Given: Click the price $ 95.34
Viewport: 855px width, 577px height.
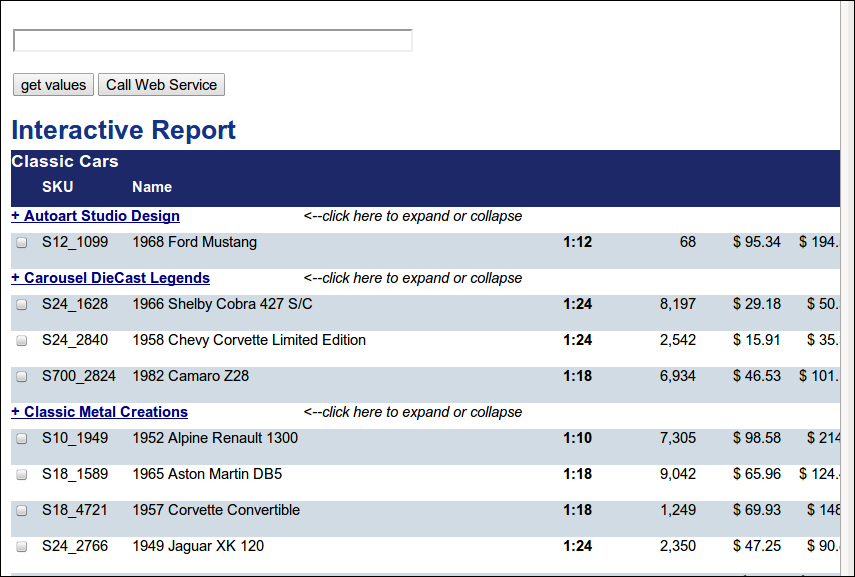Looking at the screenshot, I should (757, 242).
